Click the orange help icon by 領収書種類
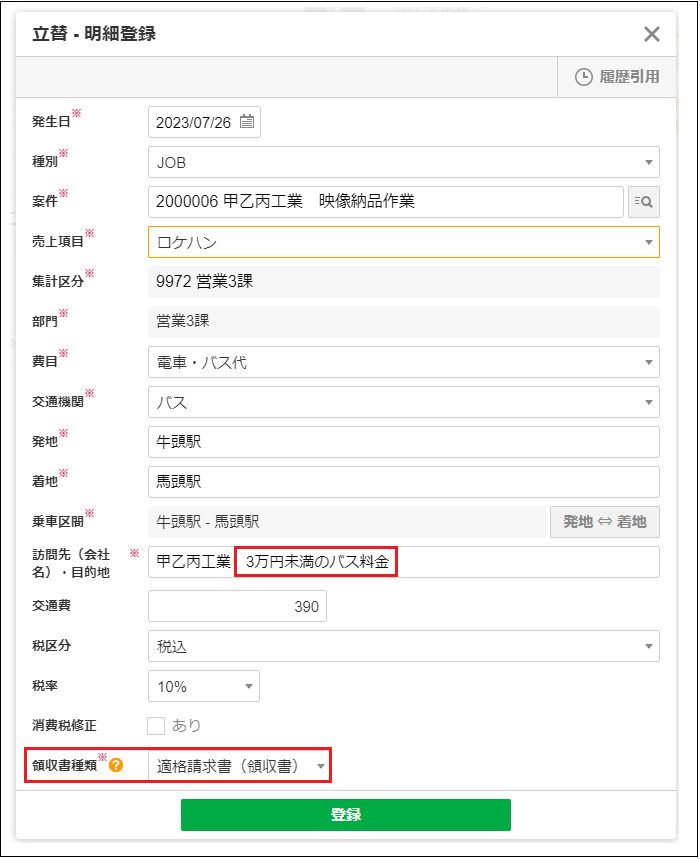700x859 pixels. point(116,766)
